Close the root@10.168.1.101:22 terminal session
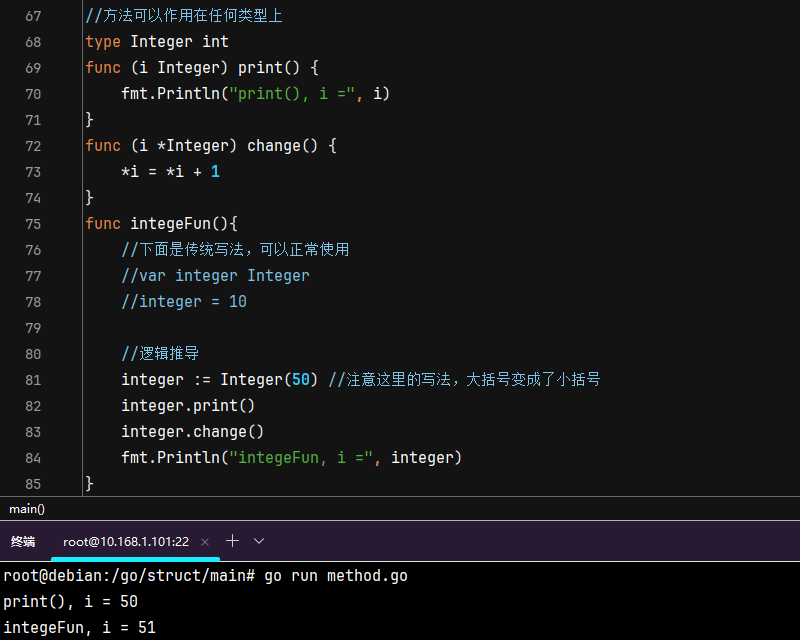Screen dimensions: 800x640 pyautogui.click(x=205, y=541)
